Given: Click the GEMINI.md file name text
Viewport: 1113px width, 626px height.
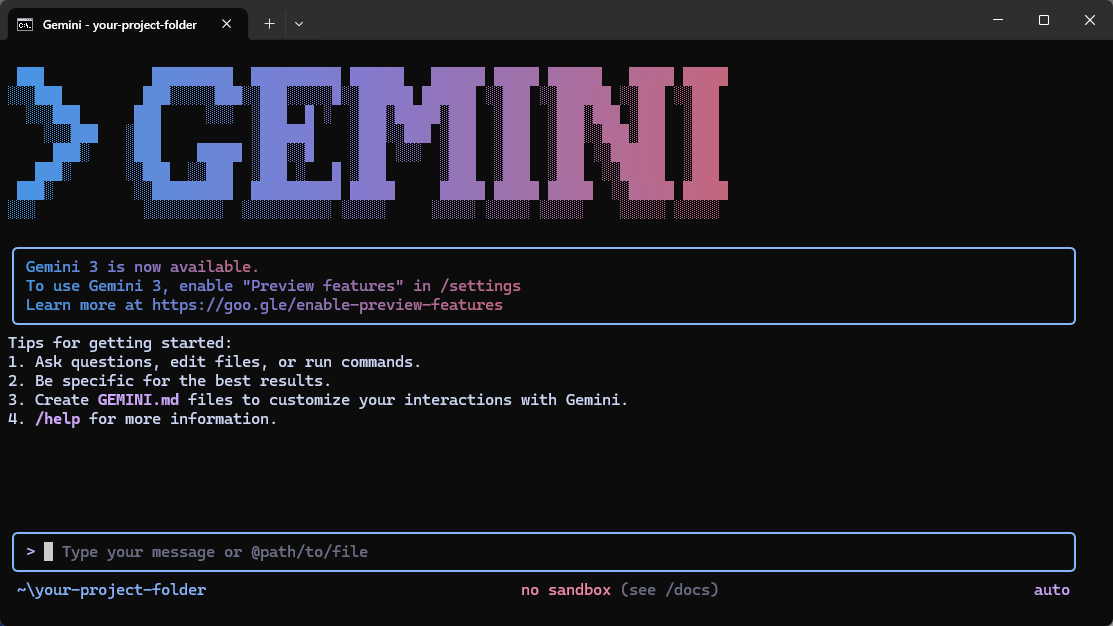Looking at the screenshot, I should coord(138,400).
